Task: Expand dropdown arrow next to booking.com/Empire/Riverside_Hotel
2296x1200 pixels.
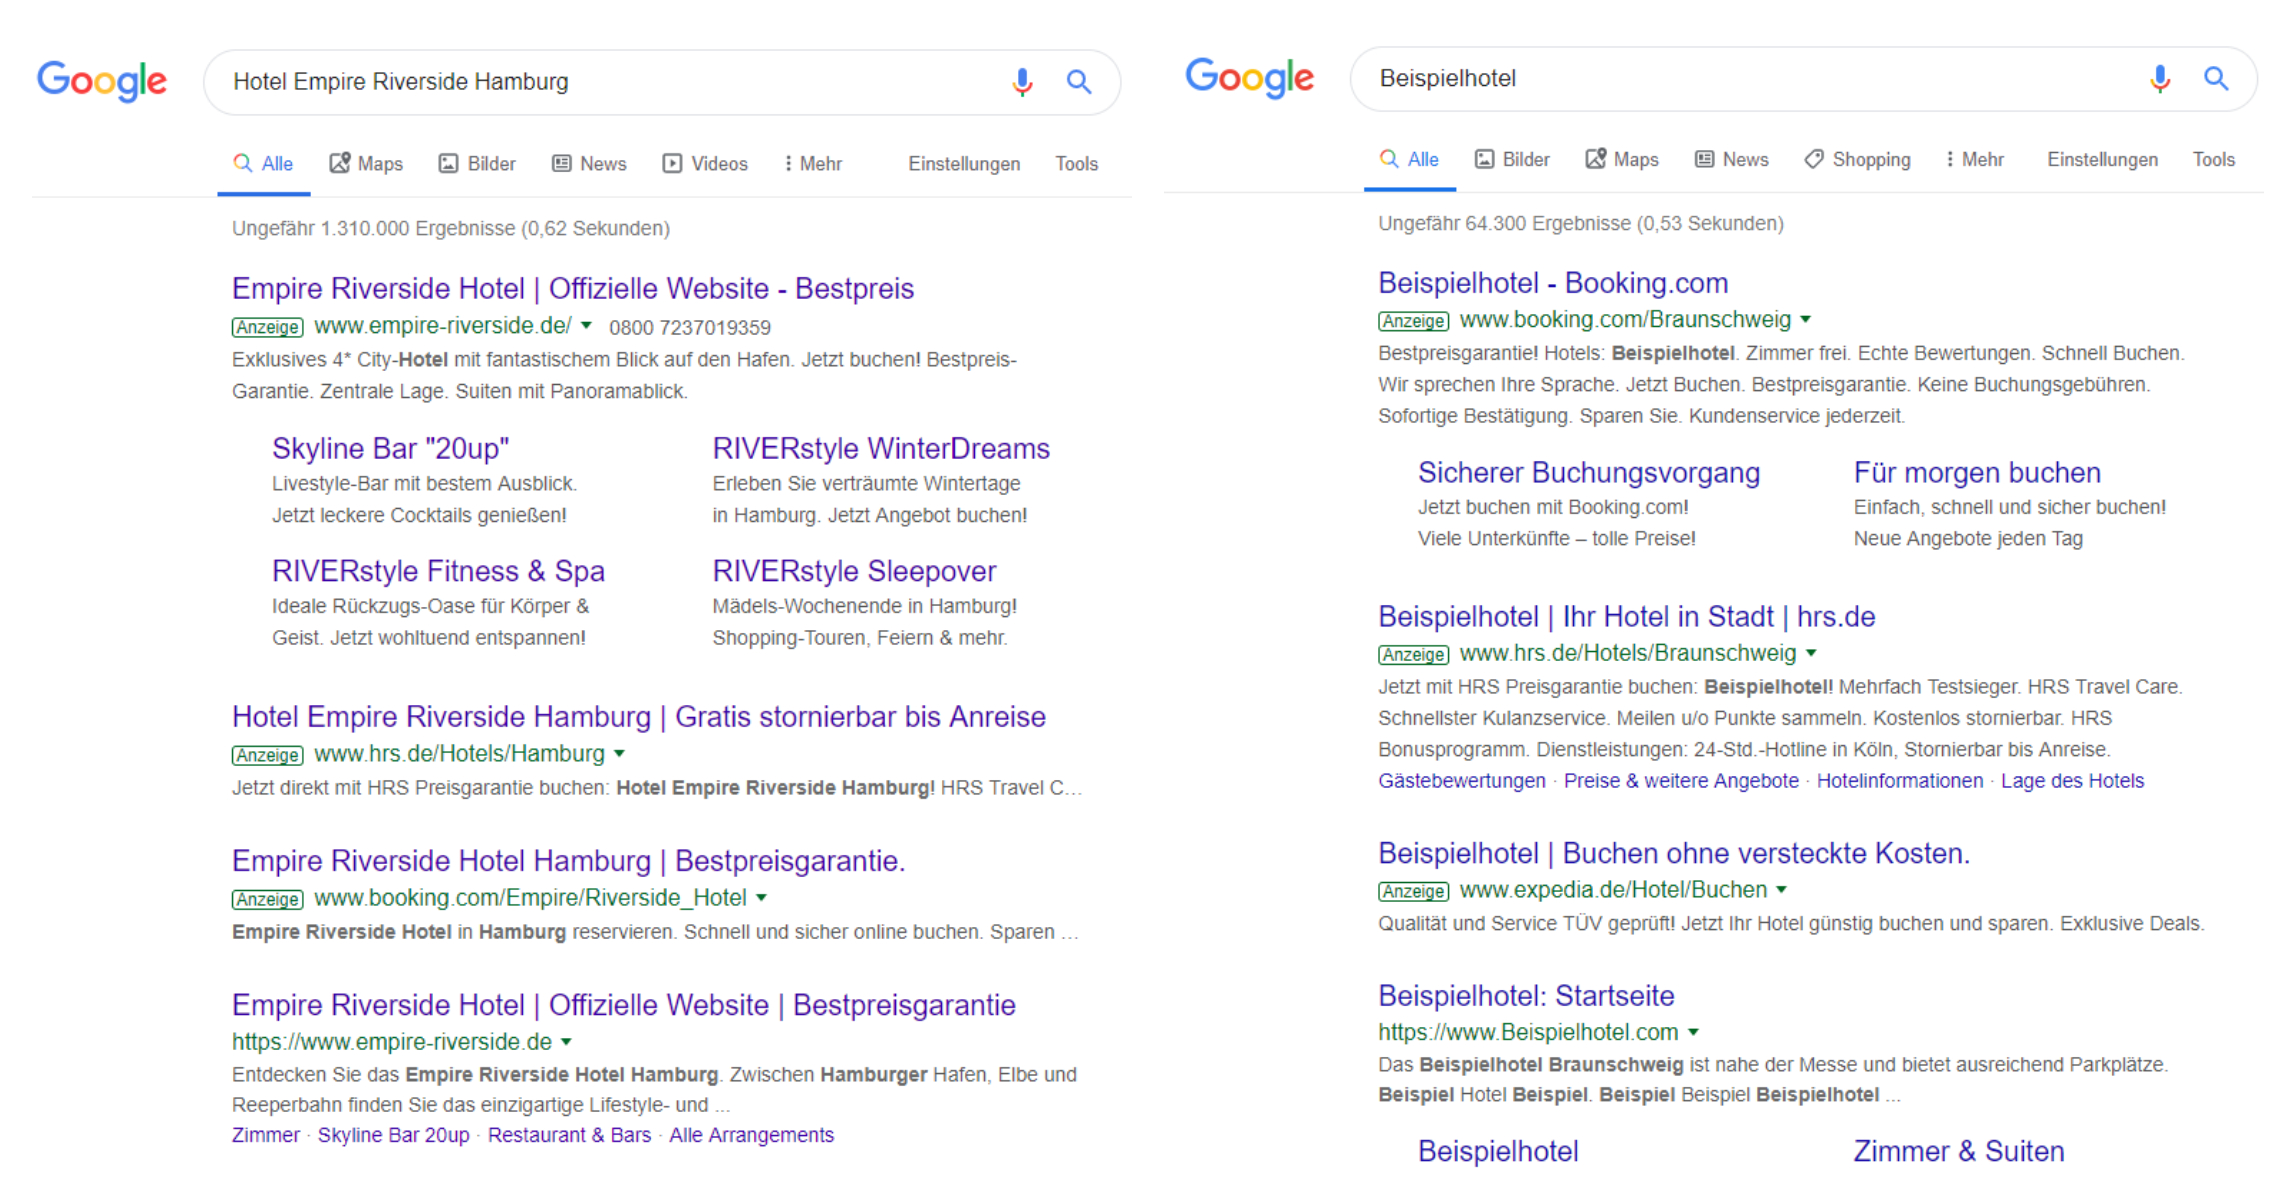Action: [761, 898]
